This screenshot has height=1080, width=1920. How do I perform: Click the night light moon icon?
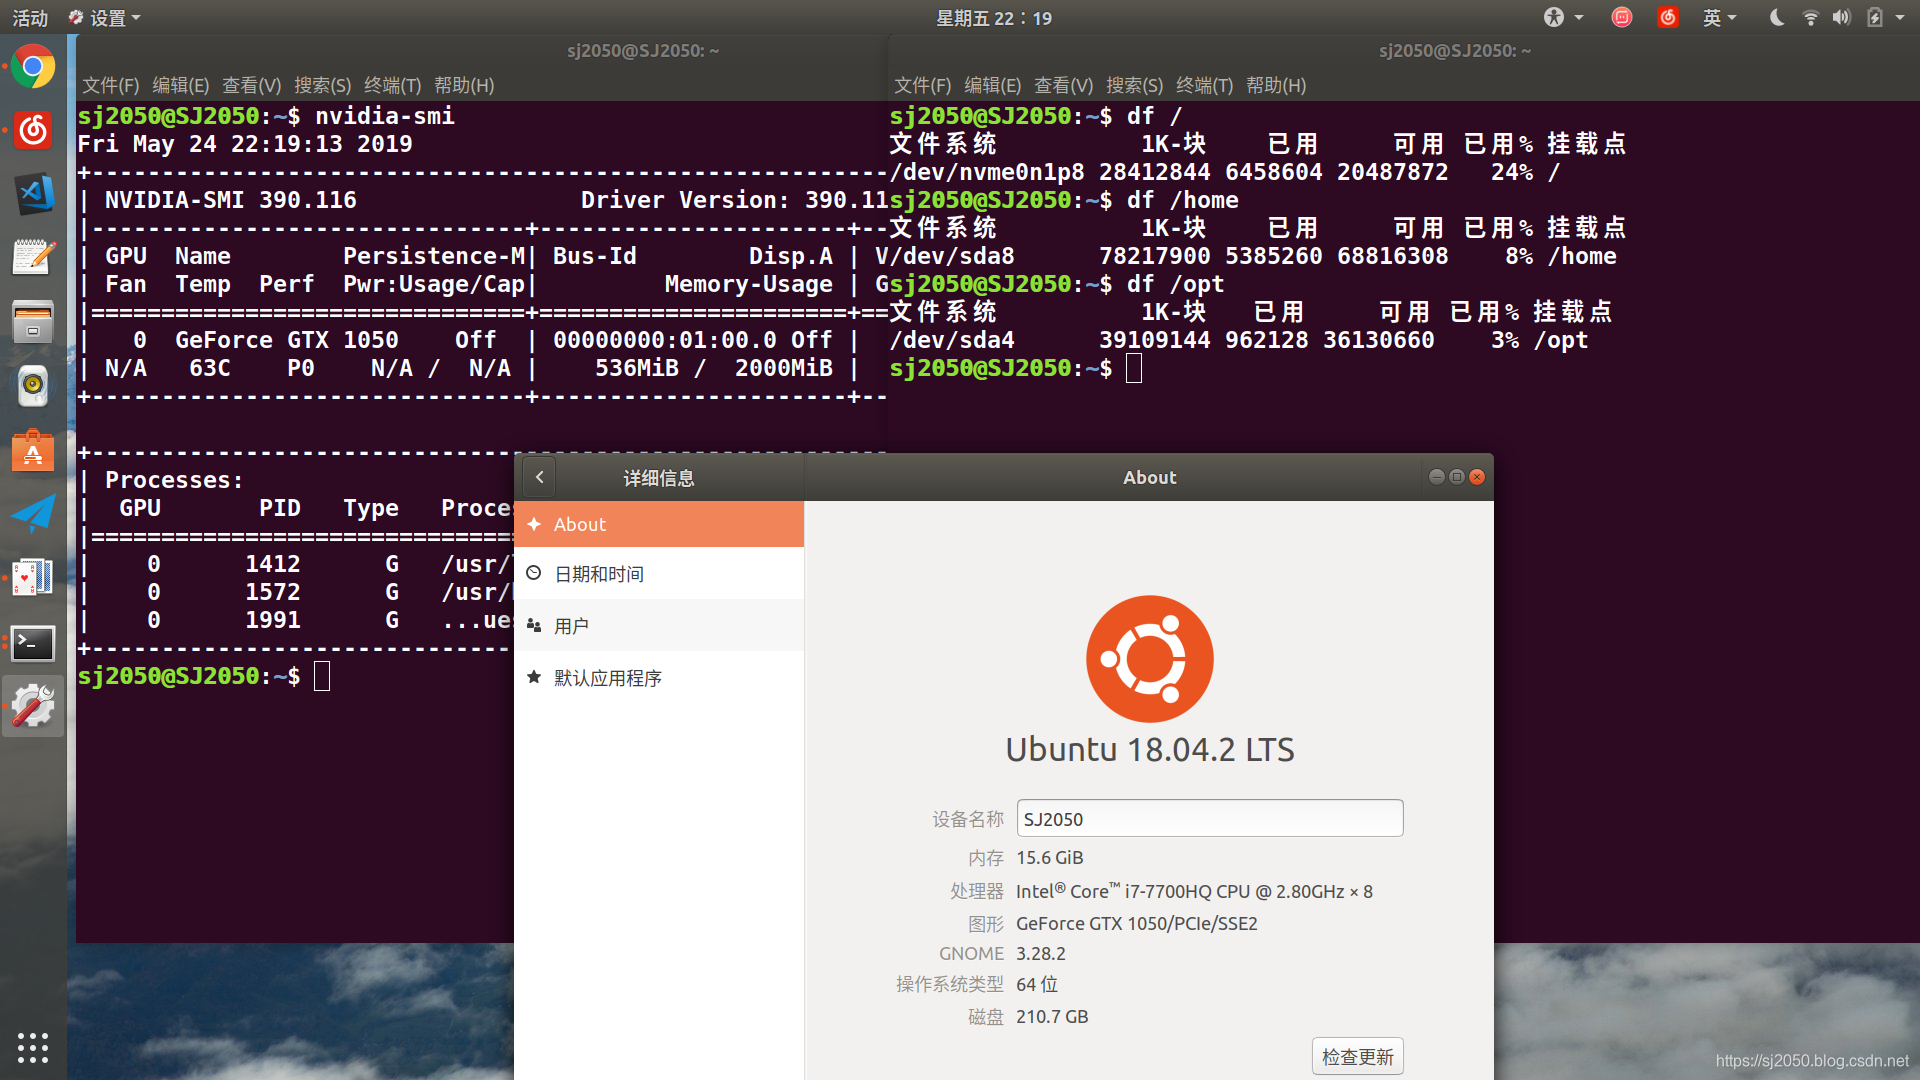(1777, 17)
